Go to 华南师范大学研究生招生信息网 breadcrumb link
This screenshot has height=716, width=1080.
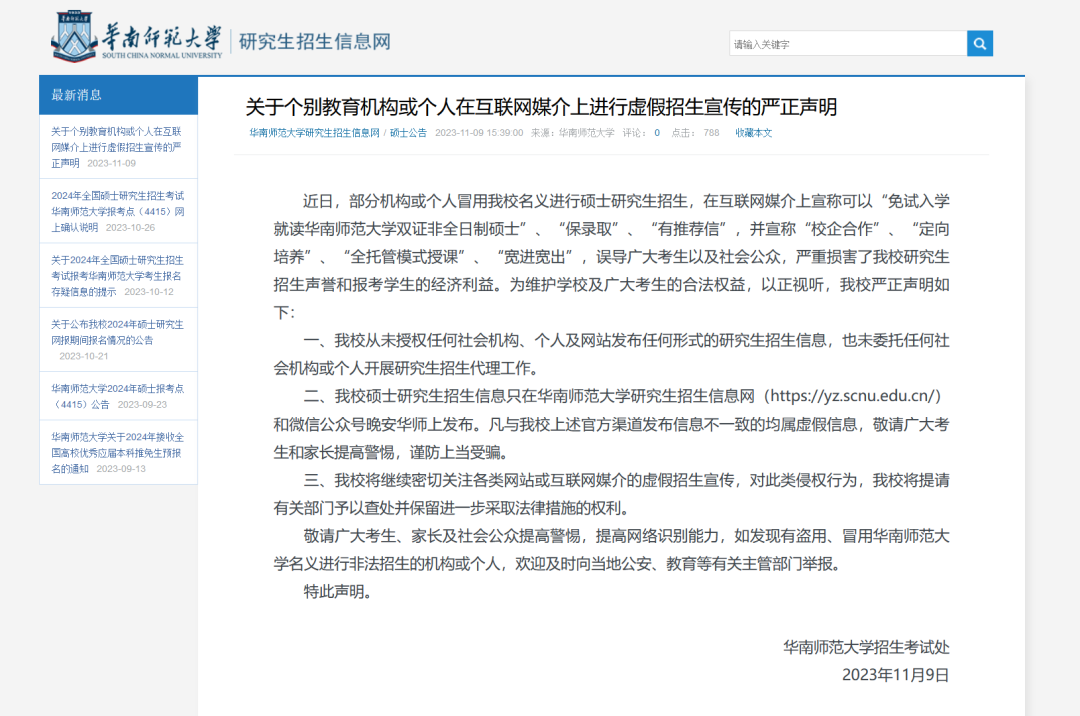[x=314, y=133]
